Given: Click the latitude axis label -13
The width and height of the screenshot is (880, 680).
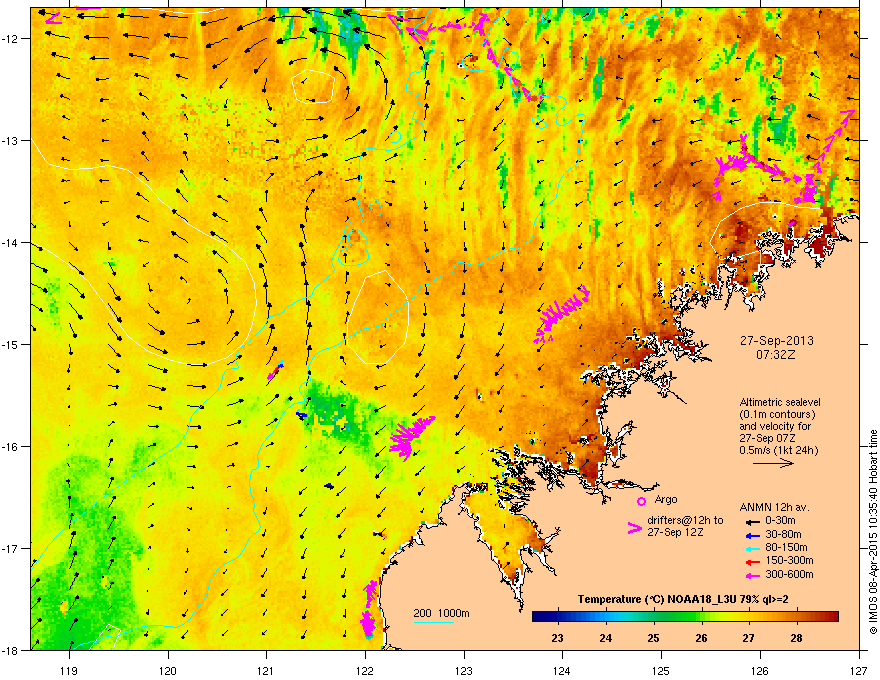Looking at the screenshot, I should point(10,141).
